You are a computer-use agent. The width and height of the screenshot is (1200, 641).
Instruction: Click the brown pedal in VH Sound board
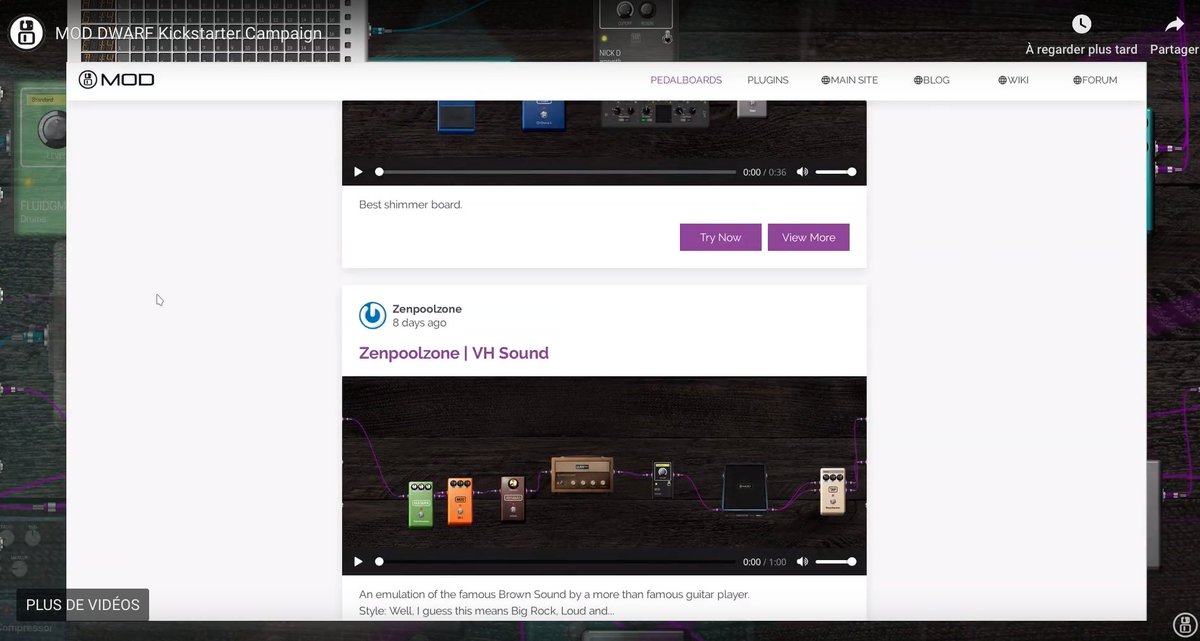[x=513, y=498]
